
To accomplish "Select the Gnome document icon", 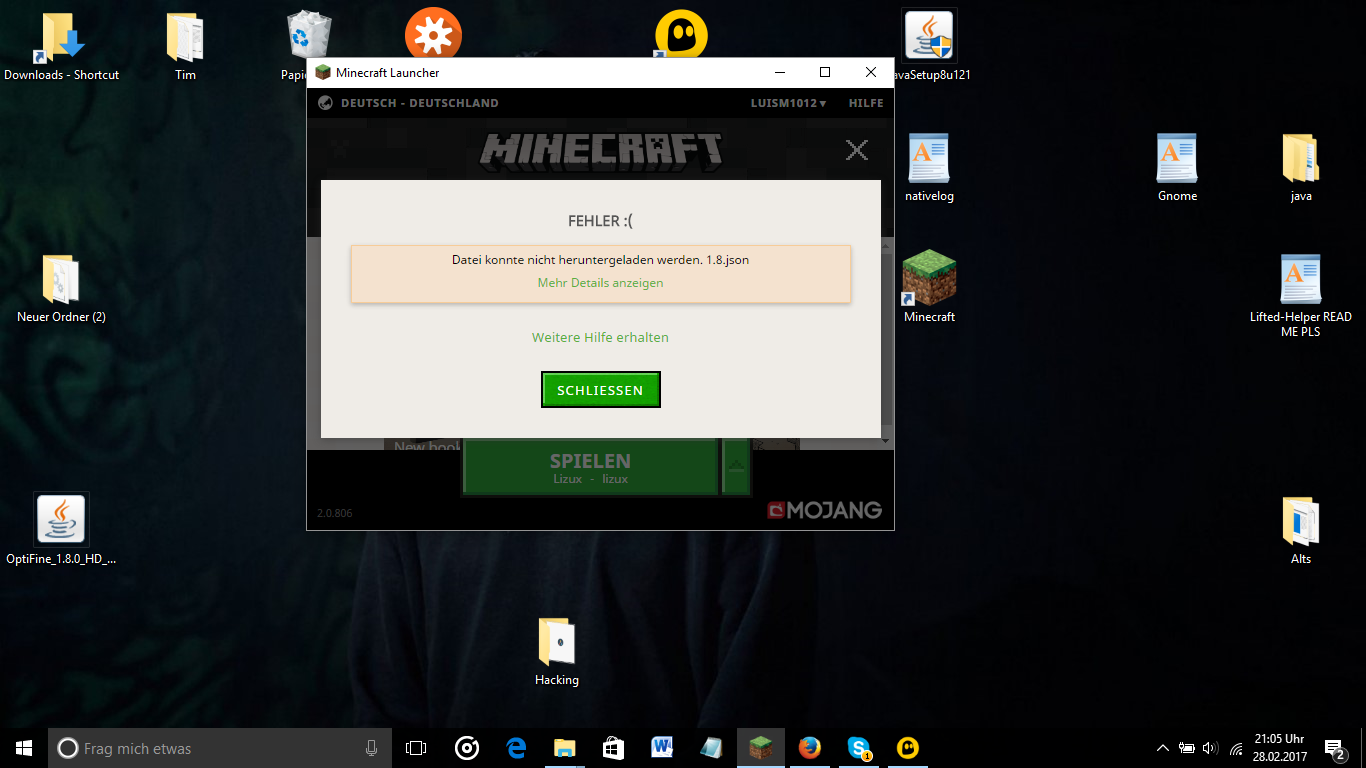I will (1177, 168).
